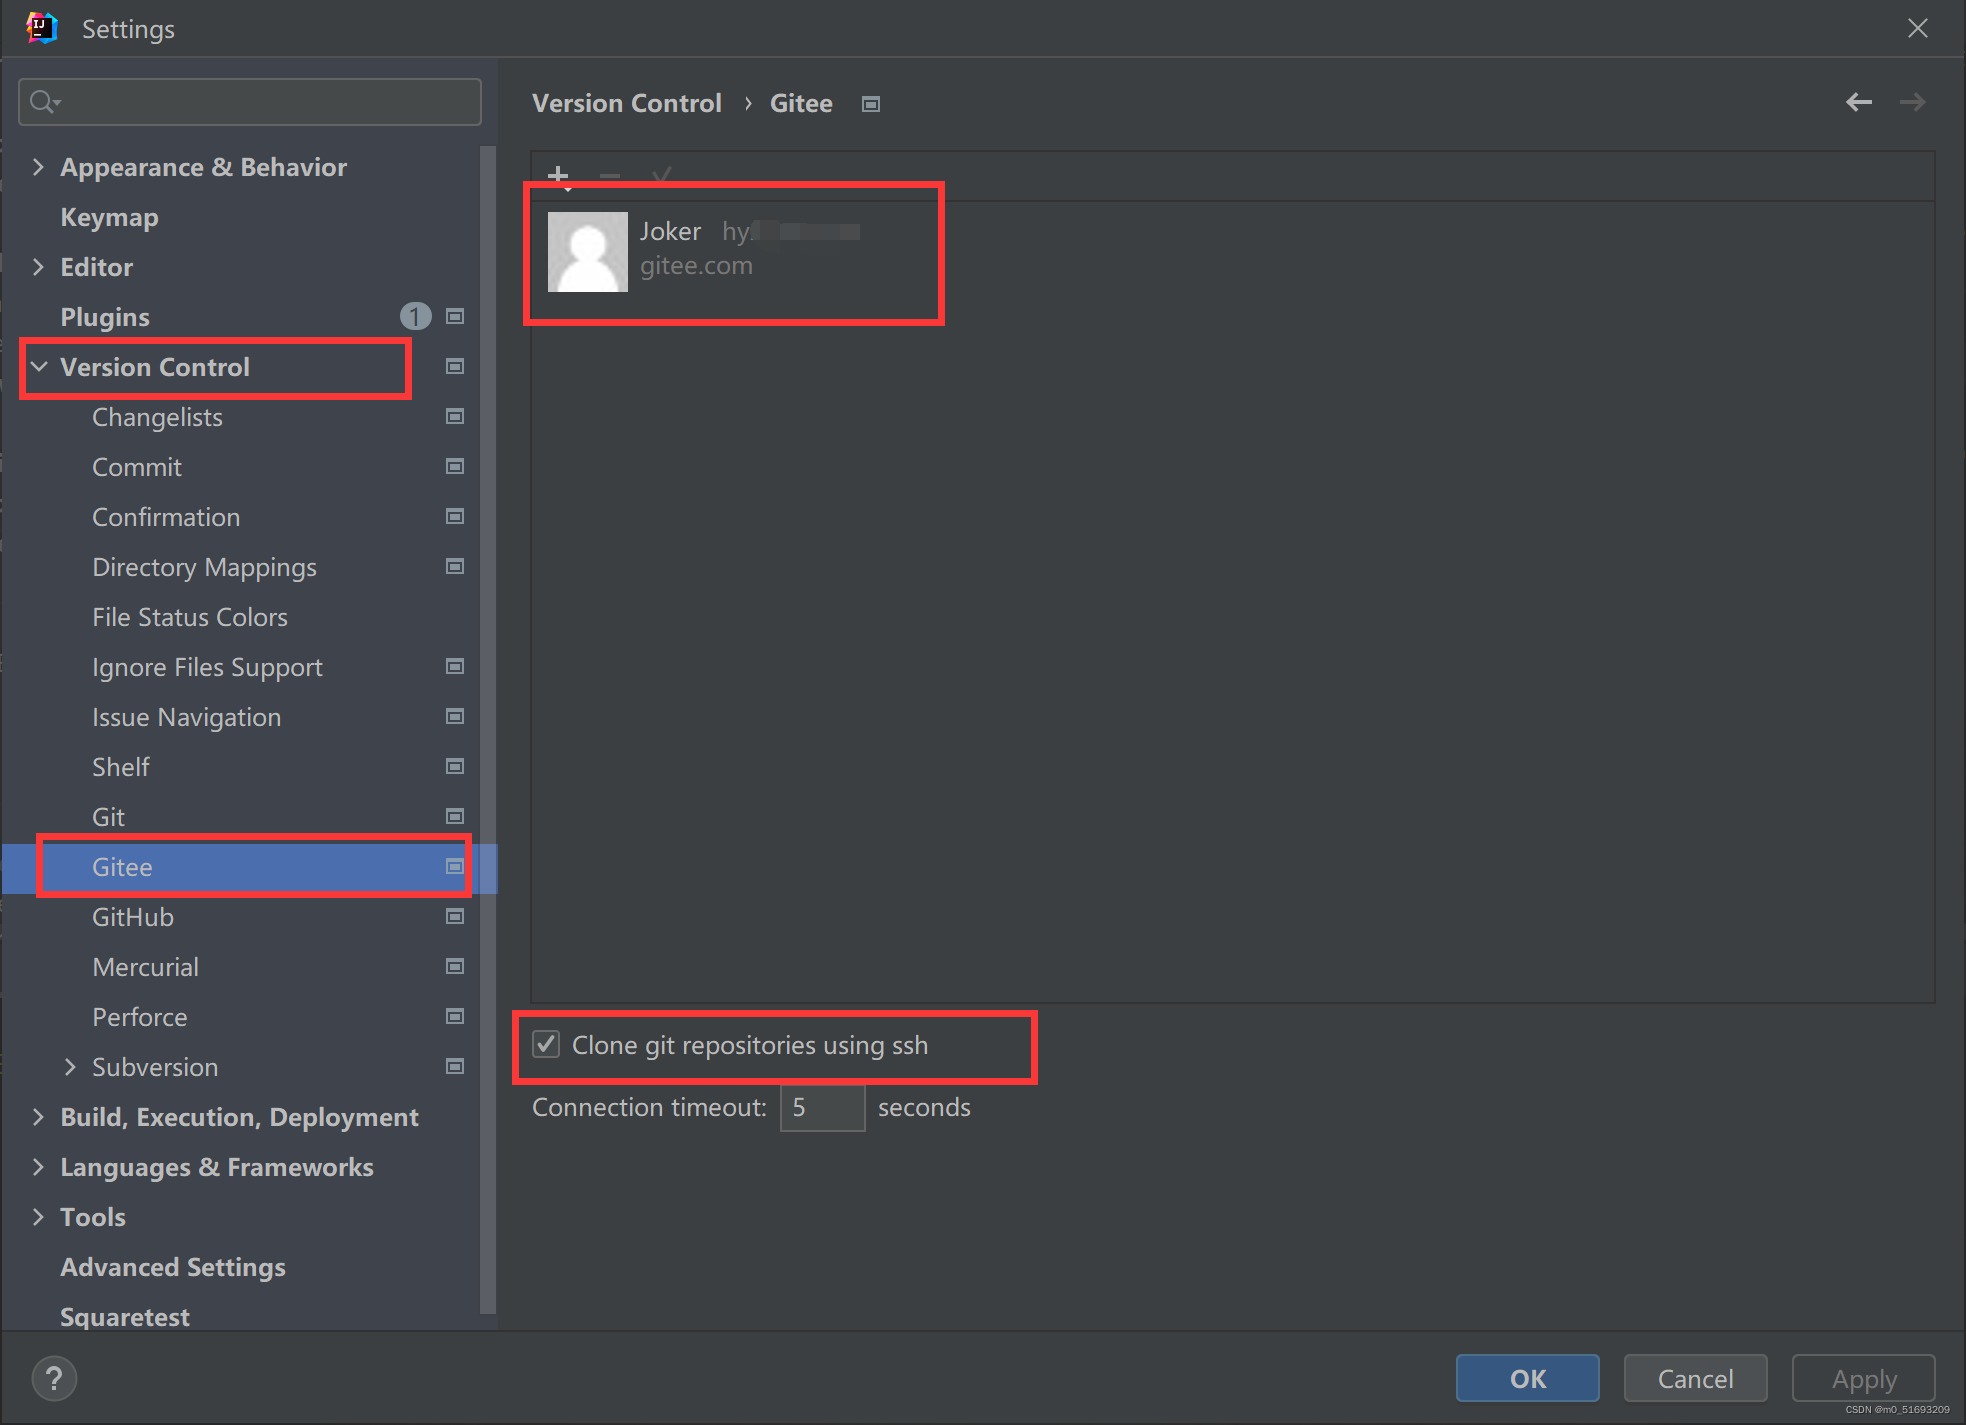1966x1425 pixels.
Task: Click the project-level icon beside Gitee breadcrumb
Action: 871,104
